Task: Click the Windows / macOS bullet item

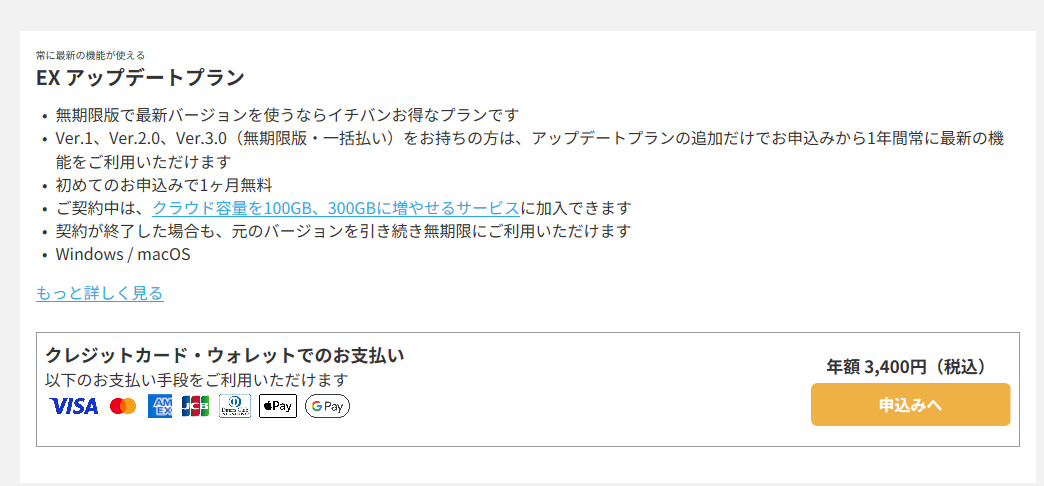Action: 123,254
